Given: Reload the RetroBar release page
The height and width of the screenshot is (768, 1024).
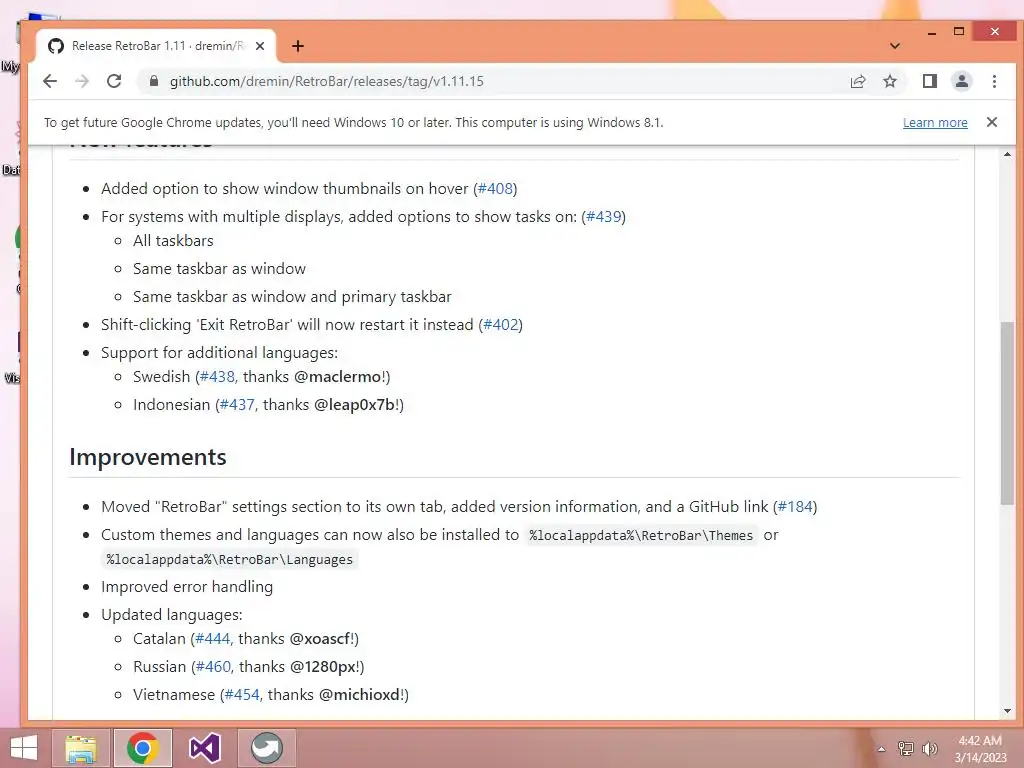Looking at the screenshot, I should tap(114, 81).
